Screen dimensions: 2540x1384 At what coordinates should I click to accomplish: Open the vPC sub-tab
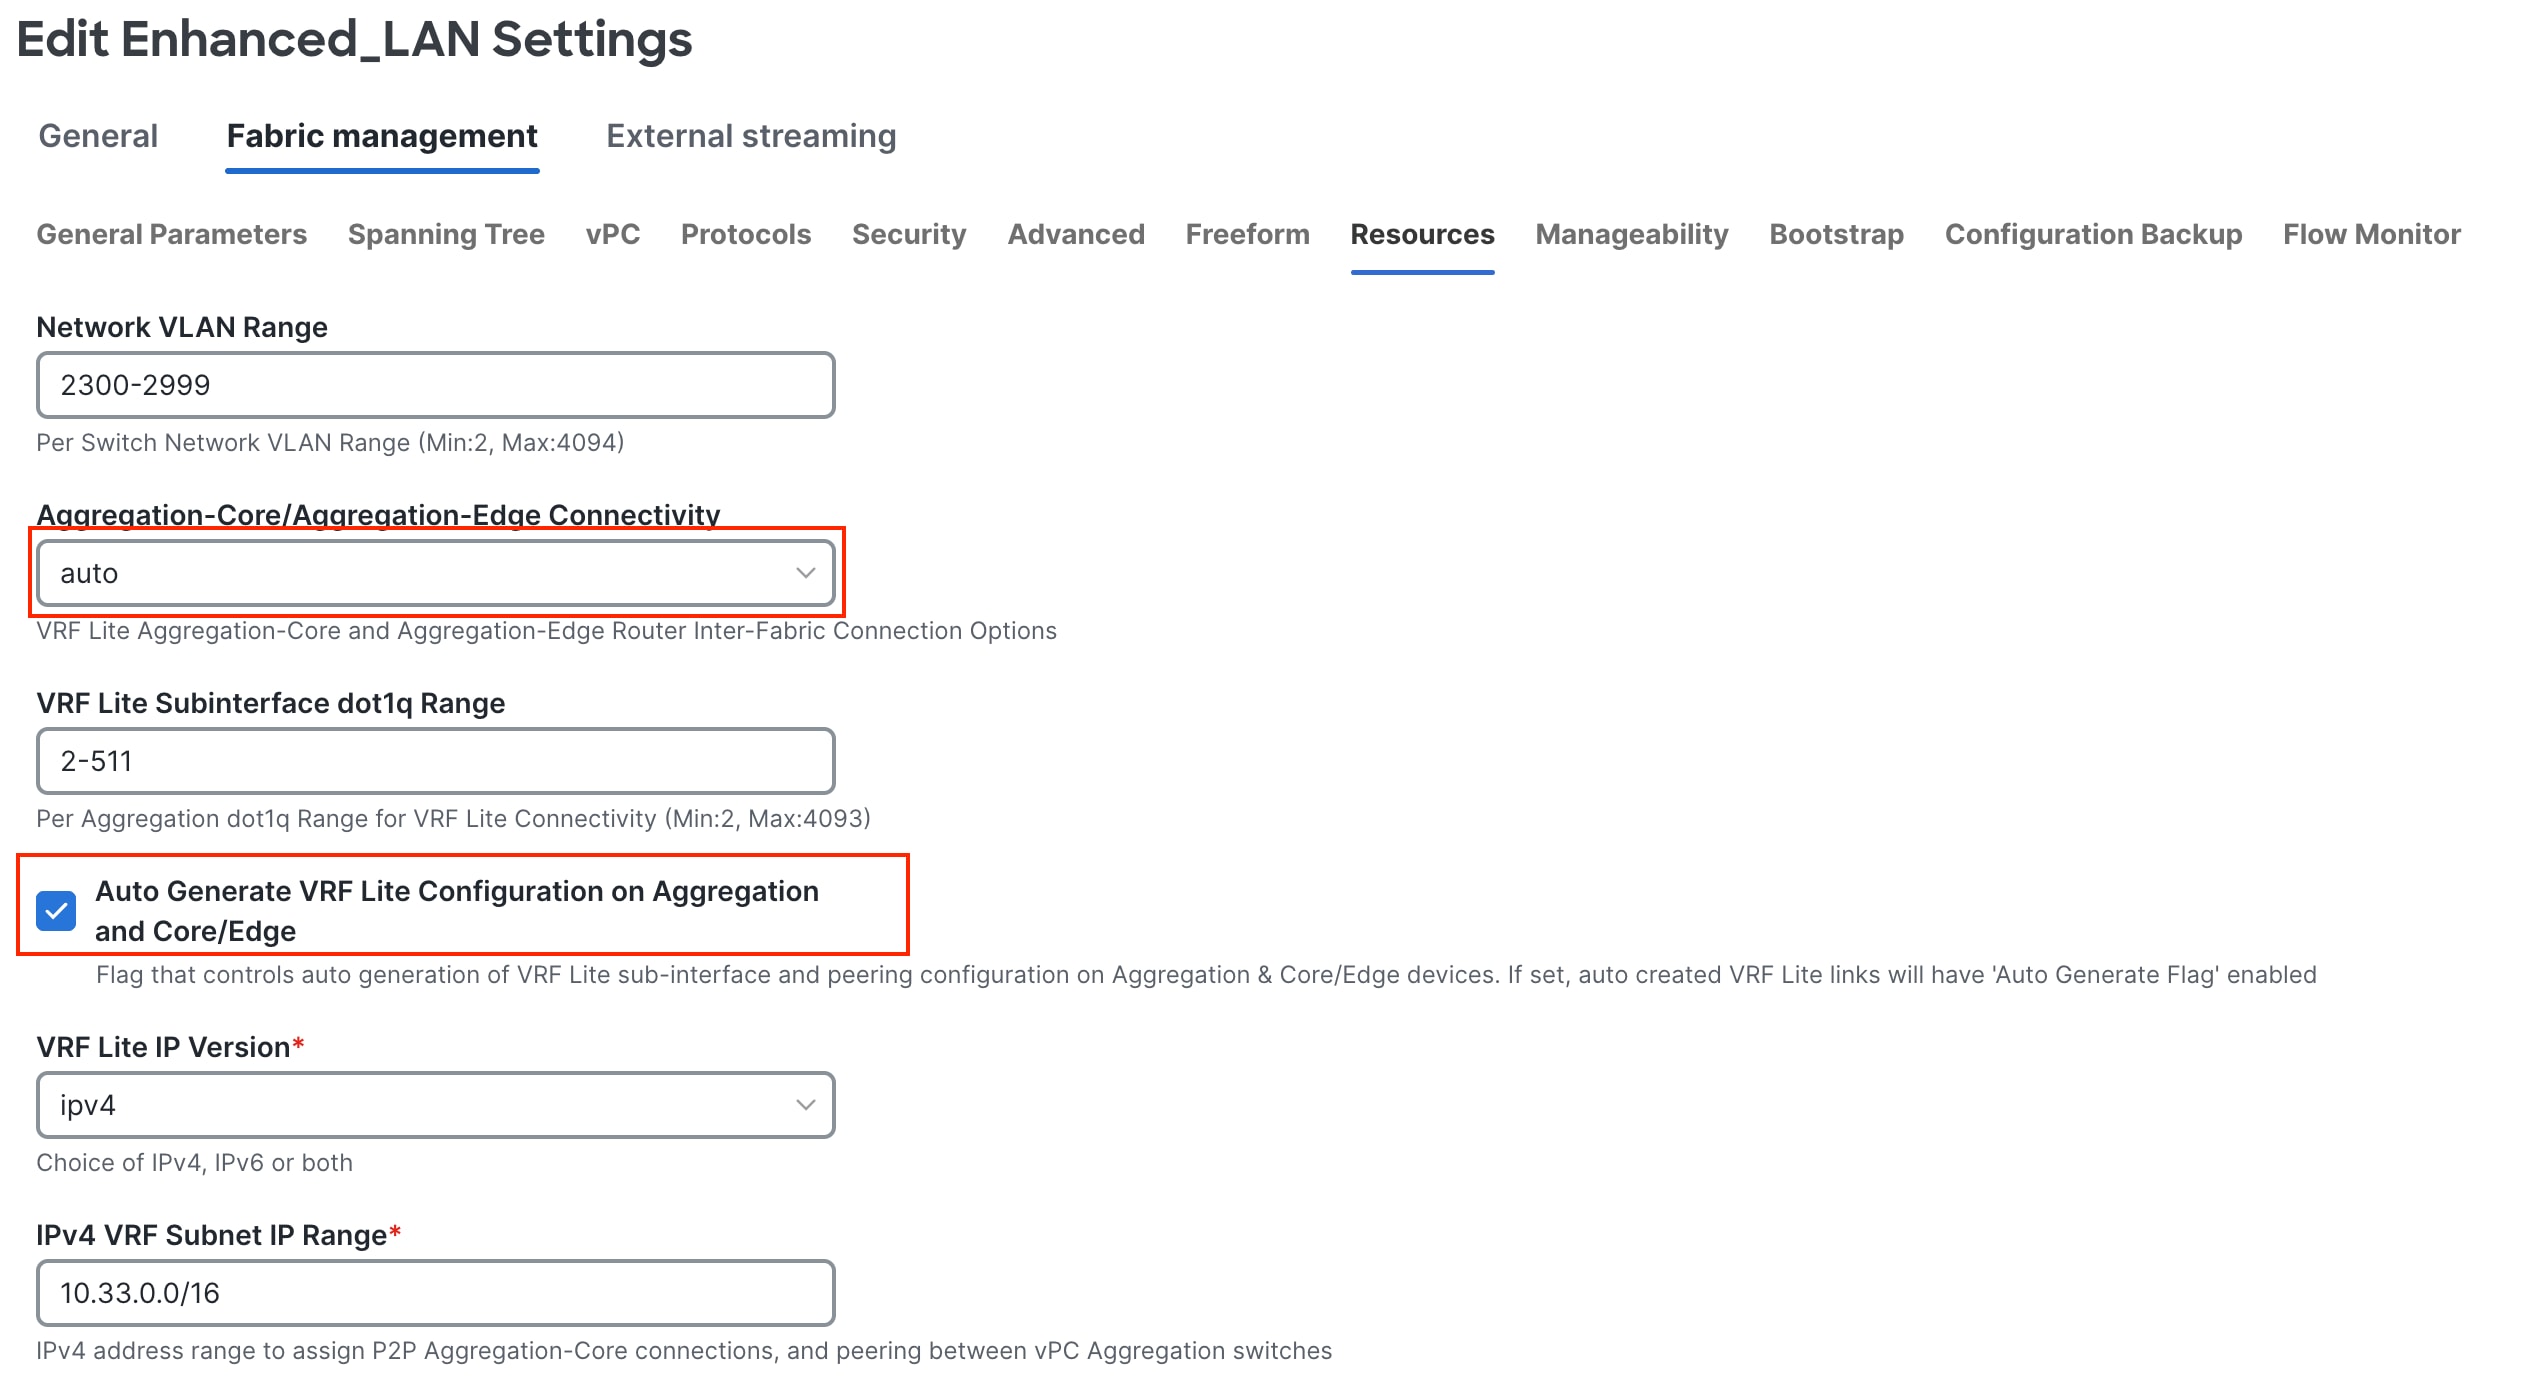[x=612, y=234]
